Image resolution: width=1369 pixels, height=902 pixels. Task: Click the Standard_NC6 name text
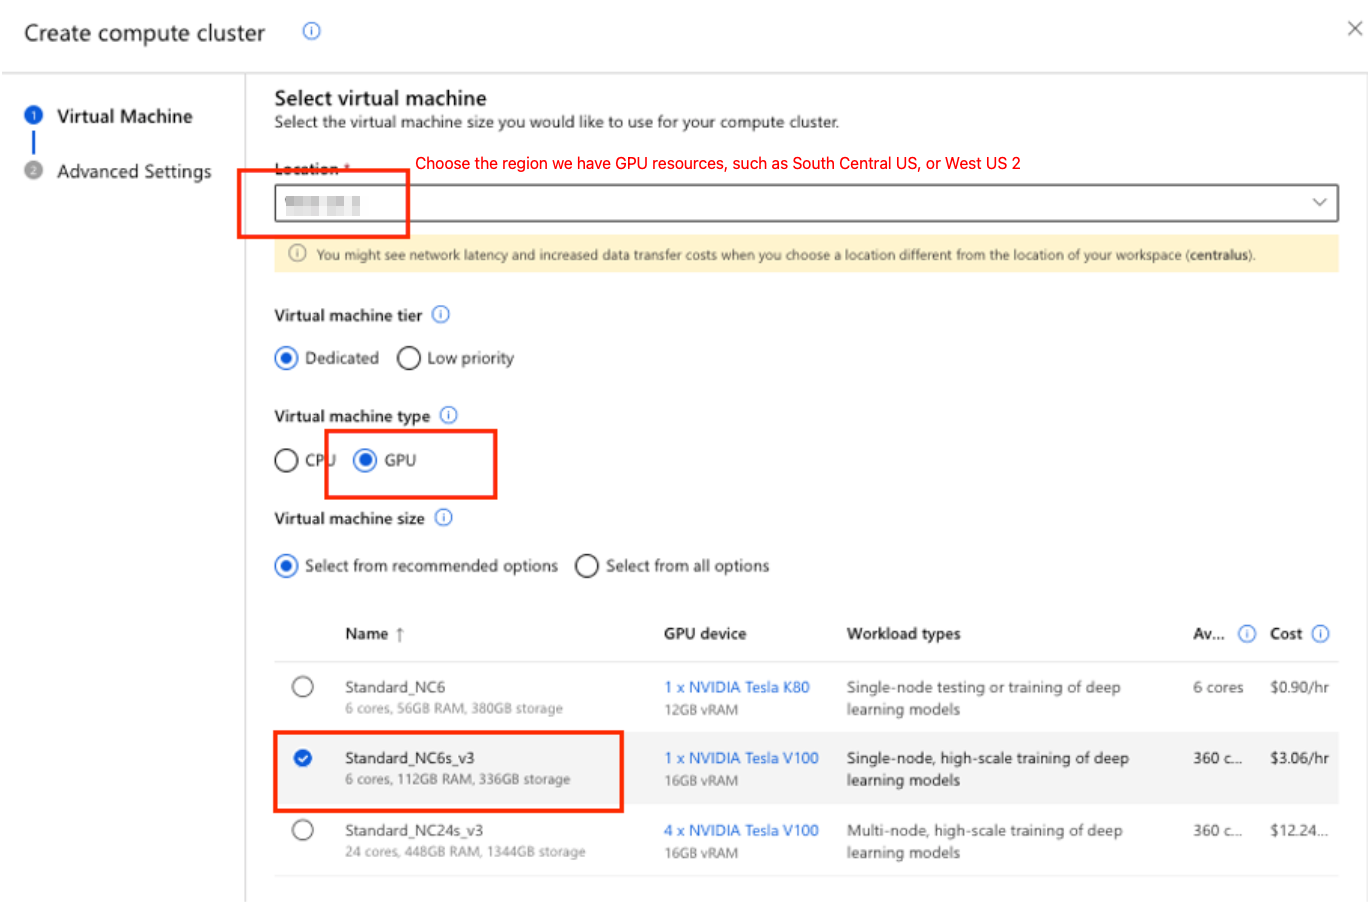pyautogui.click(x=395, y=687)
